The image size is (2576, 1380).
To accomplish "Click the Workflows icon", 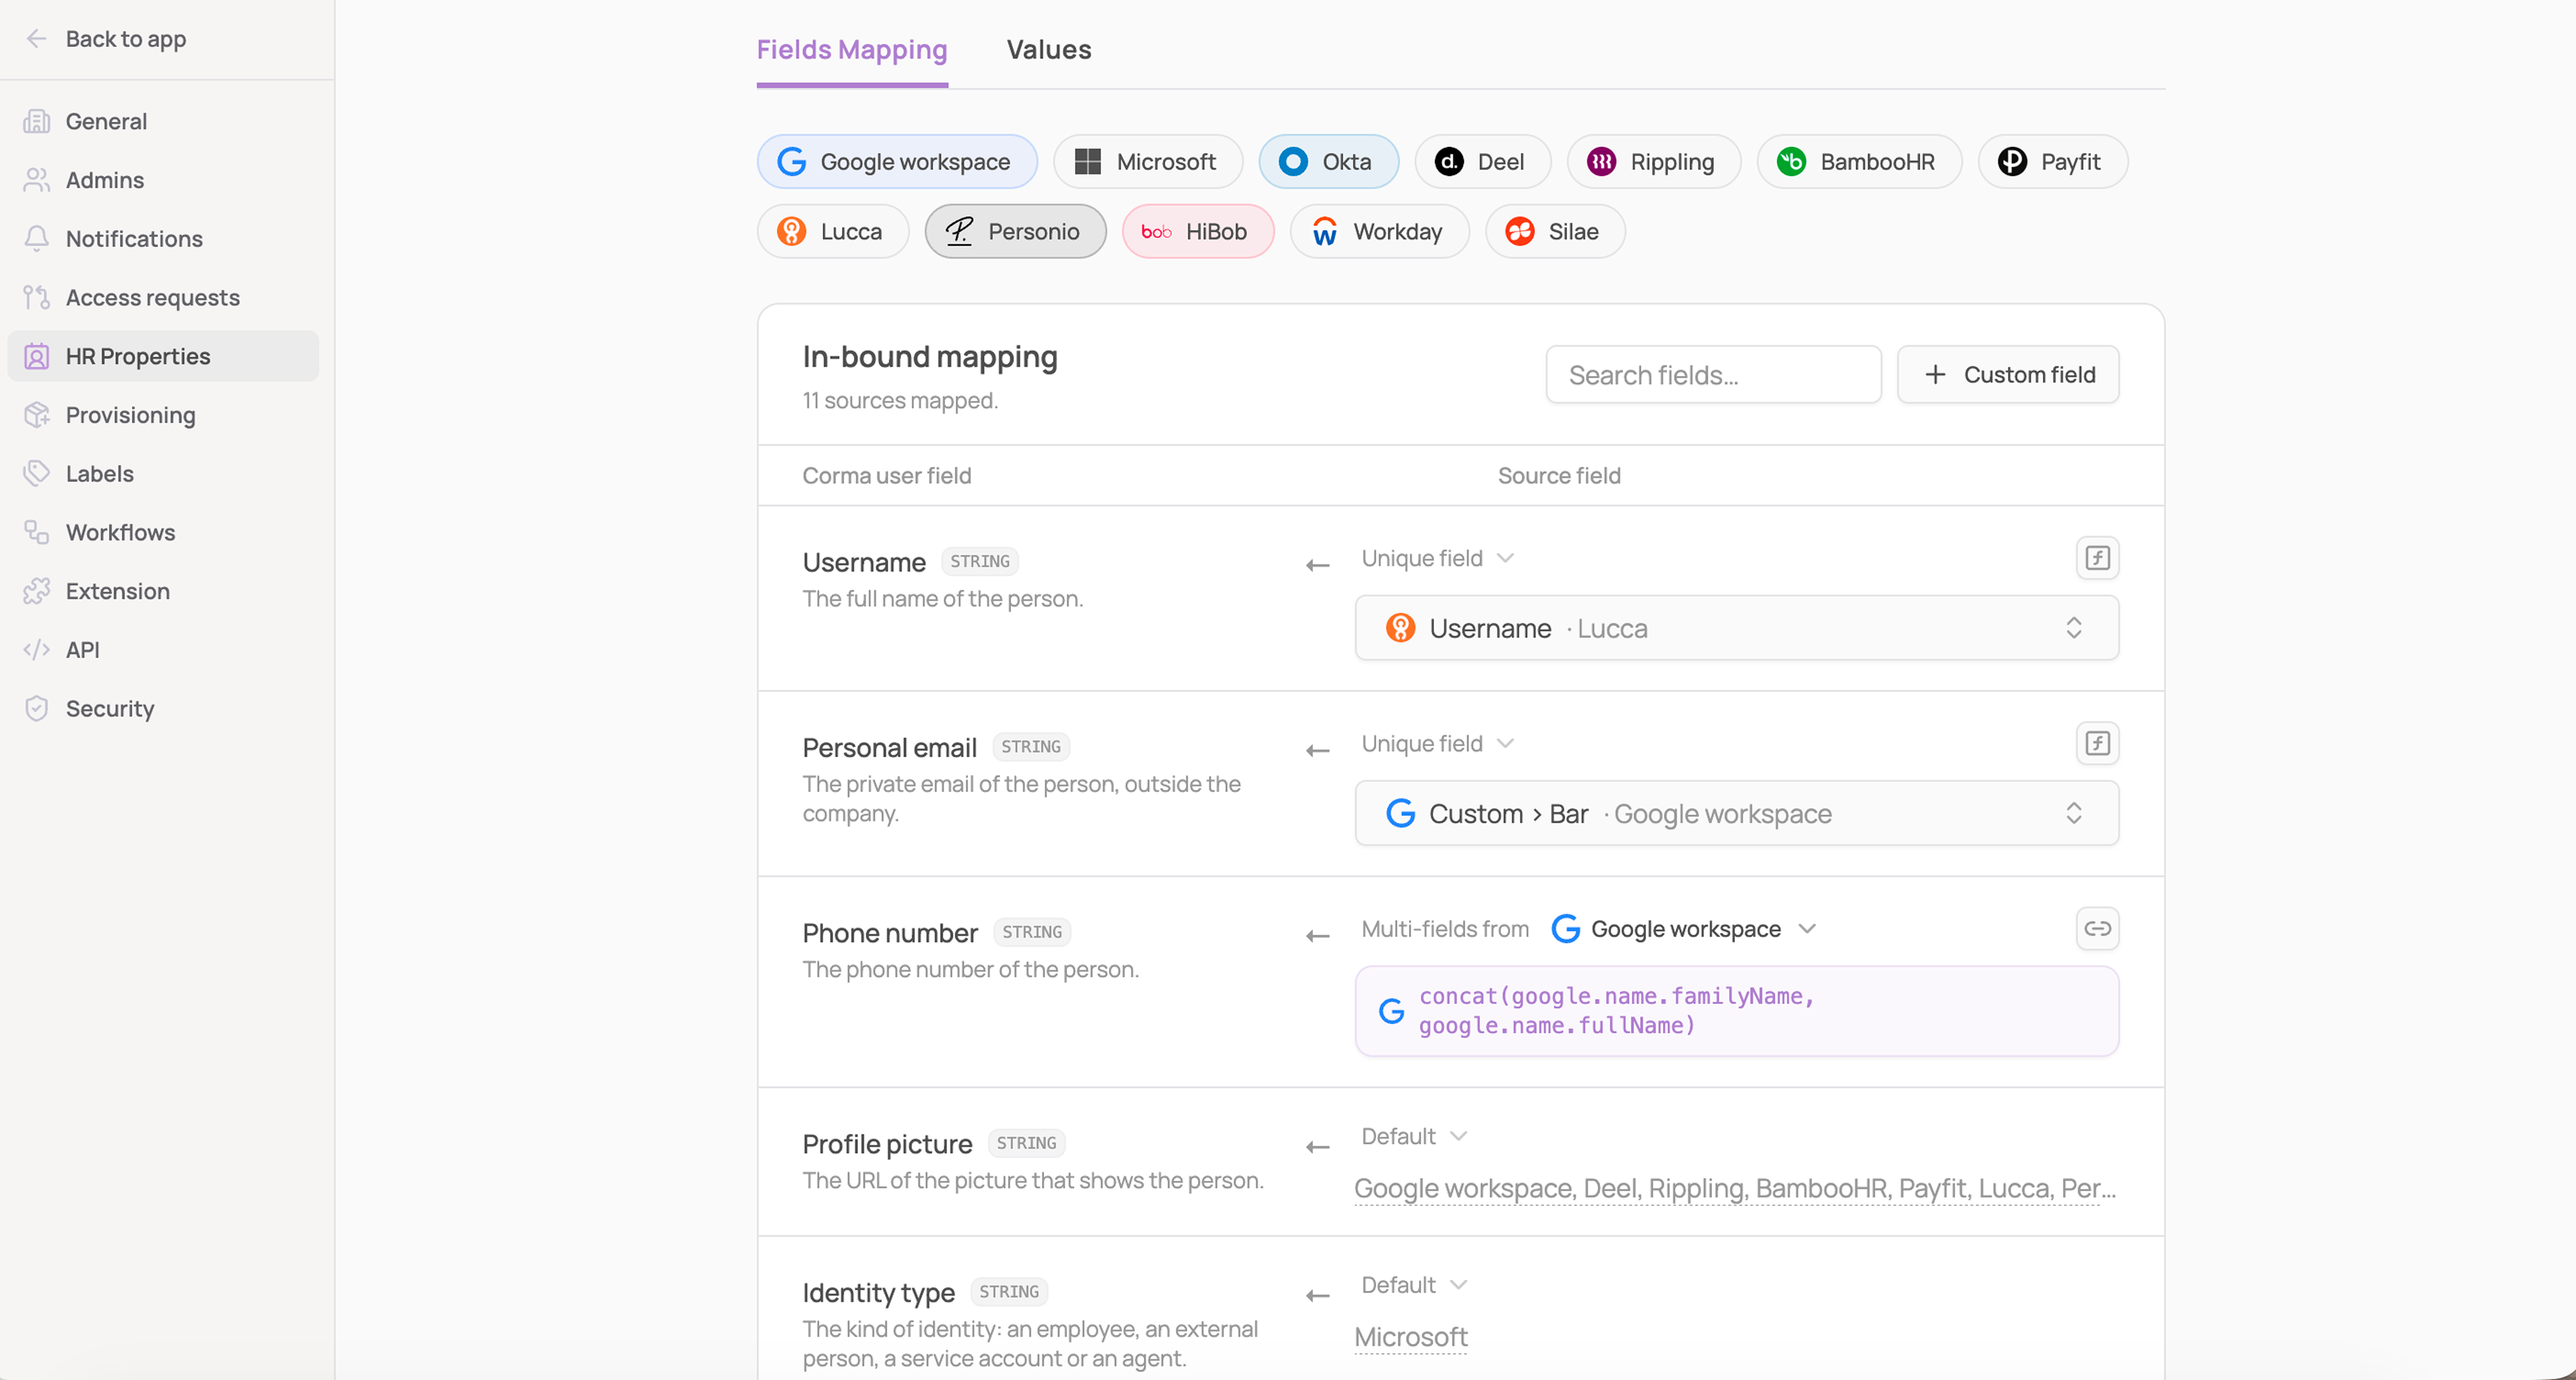I will coord(37,532).
